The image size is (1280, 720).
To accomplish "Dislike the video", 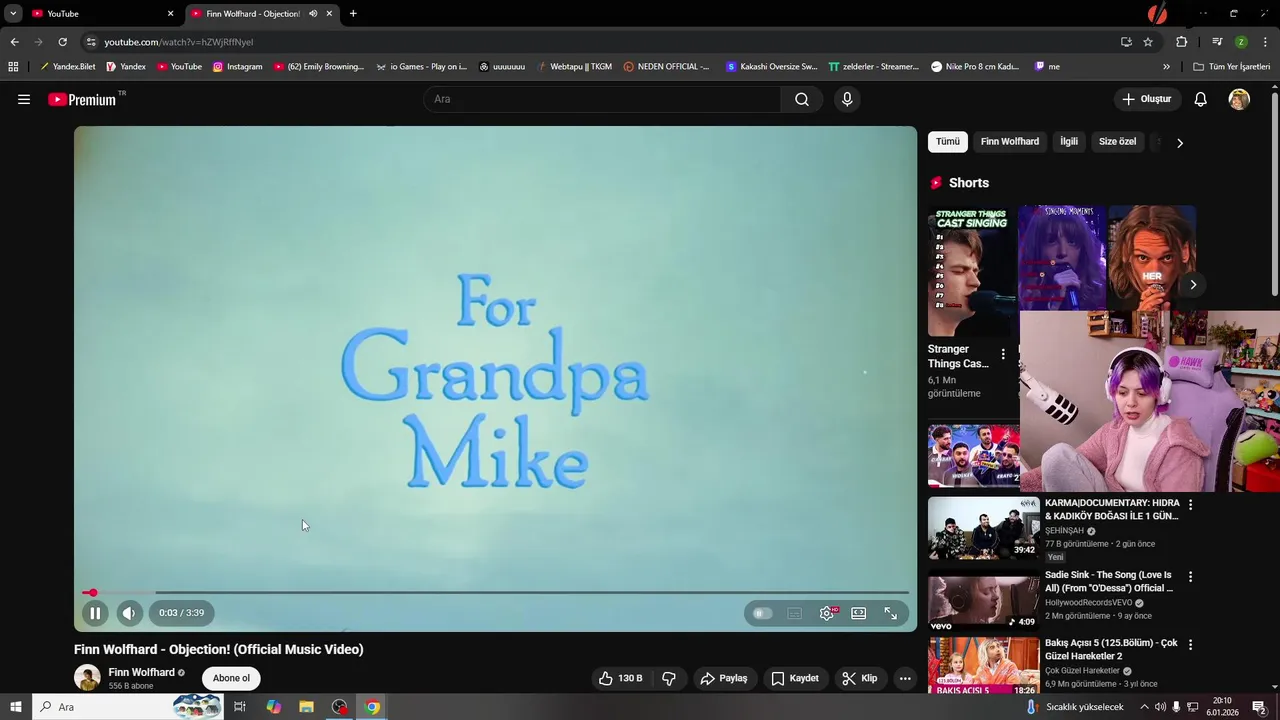I will [x=669, y=678].
